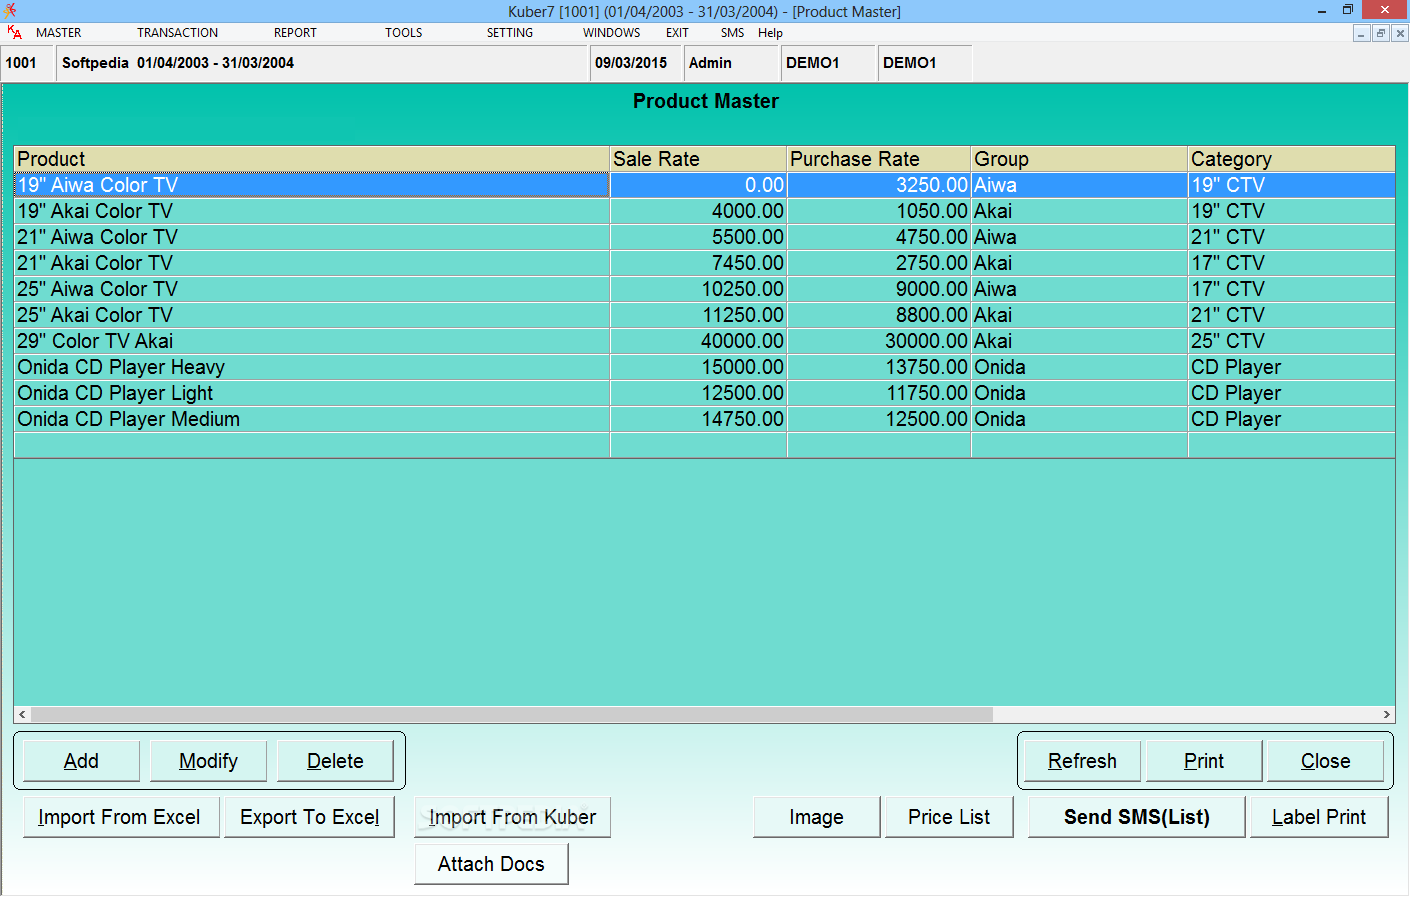Select the 25" Akai Color TV product

click(x=312, y=315)
